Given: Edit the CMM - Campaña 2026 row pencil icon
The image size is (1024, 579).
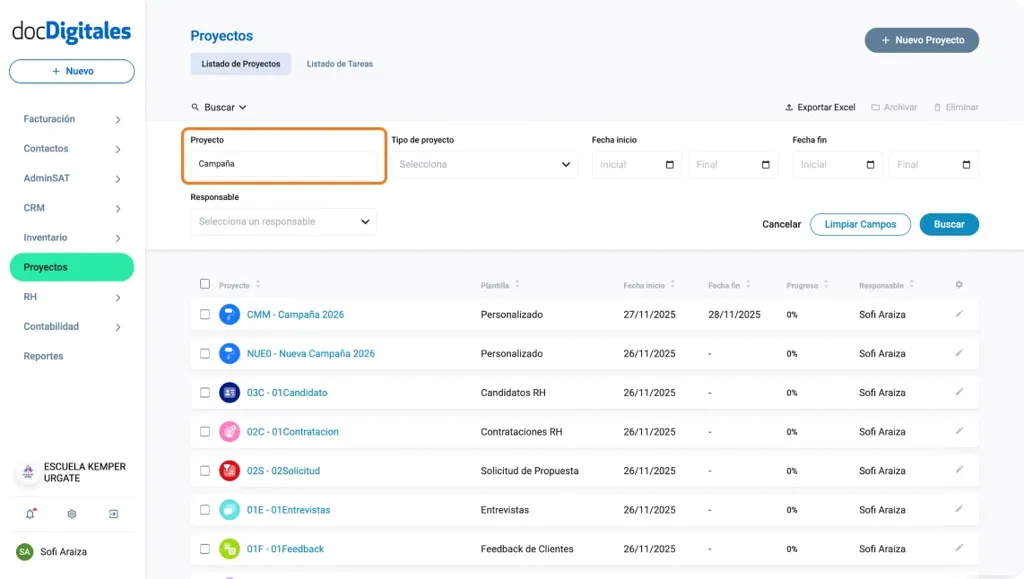Looking at the screenshot, I should 959,313.
